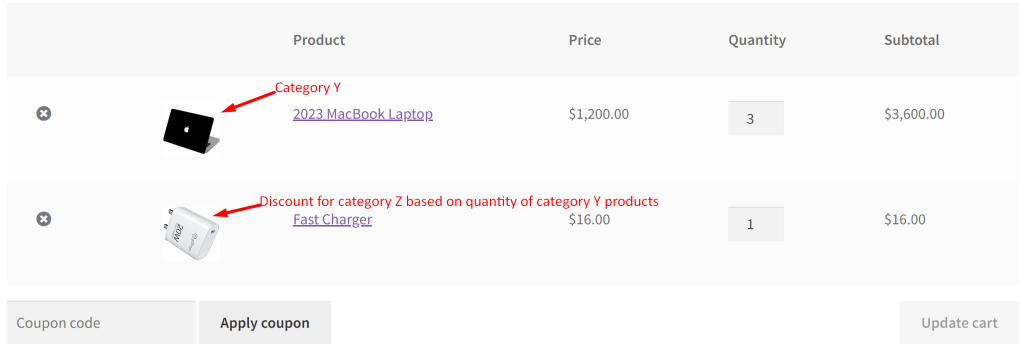The height and width of the screenshot is (364, 1024).
Task: Click the red Category Y annotation label
Action: click(308, 88)
